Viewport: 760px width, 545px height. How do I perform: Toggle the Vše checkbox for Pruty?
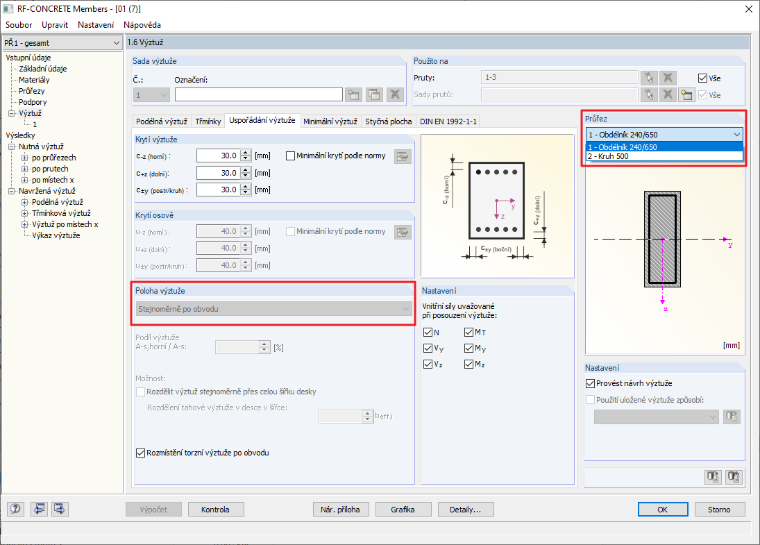tap(702, 78)
